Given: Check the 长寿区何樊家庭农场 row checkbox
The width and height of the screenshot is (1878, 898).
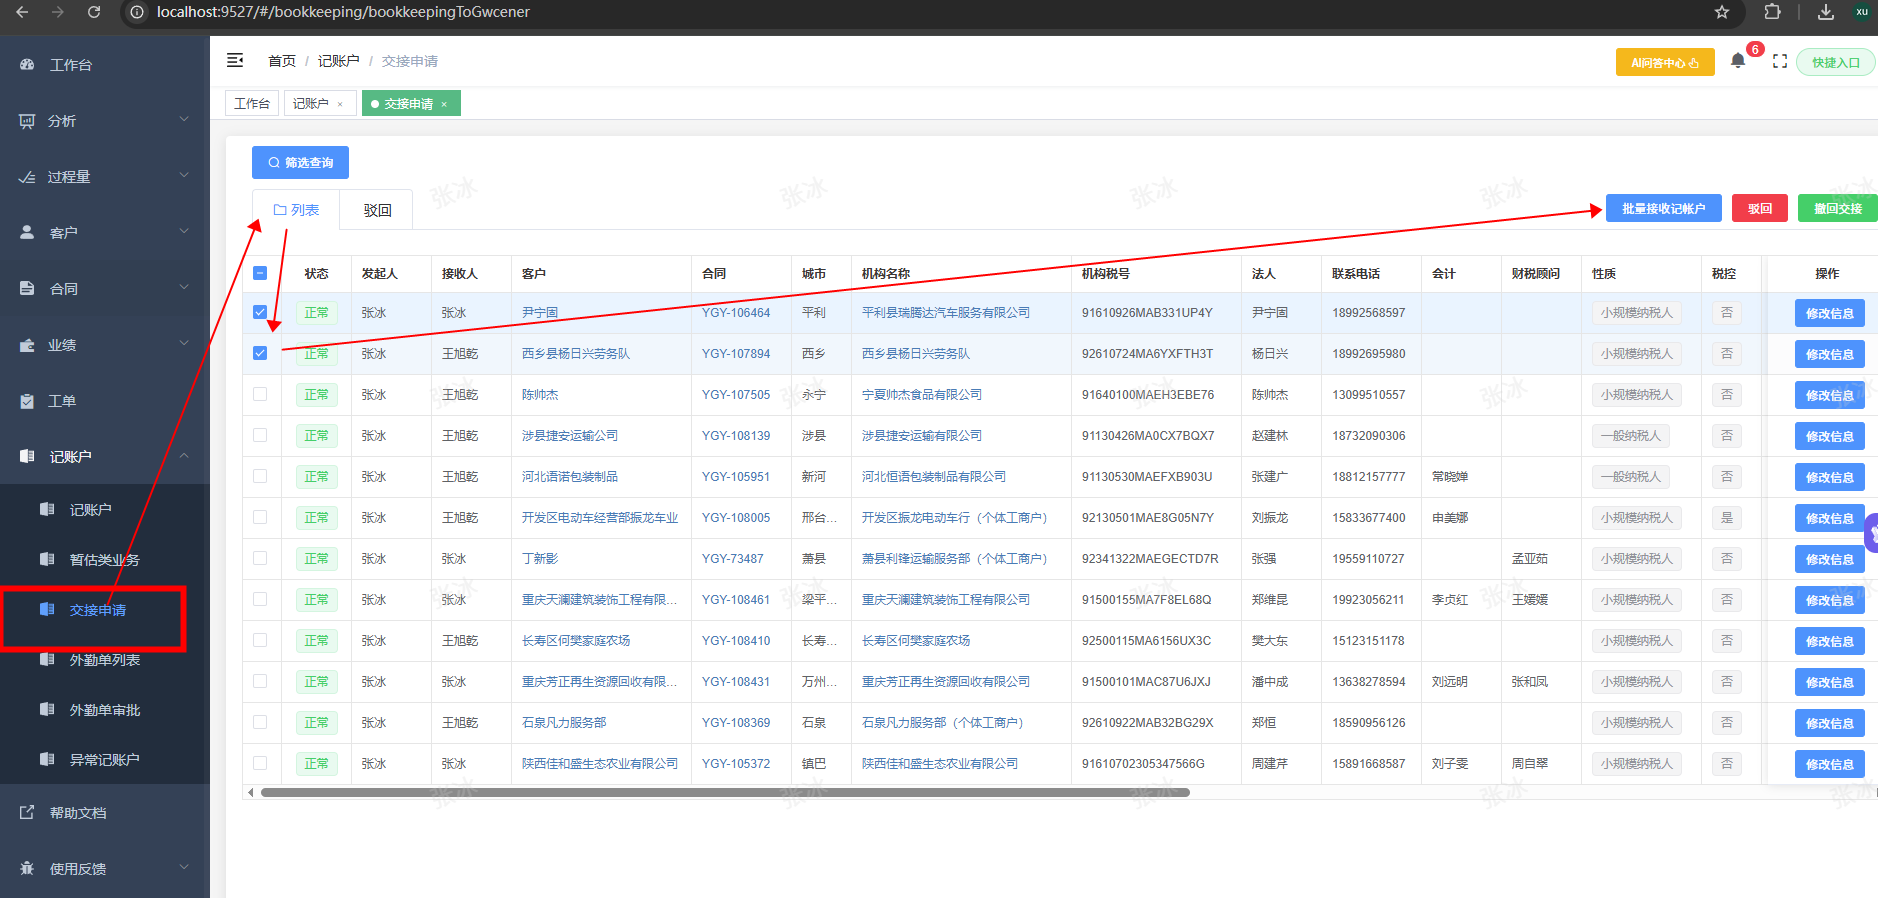Looking at the screenshot, I should [x=260, y=640].
